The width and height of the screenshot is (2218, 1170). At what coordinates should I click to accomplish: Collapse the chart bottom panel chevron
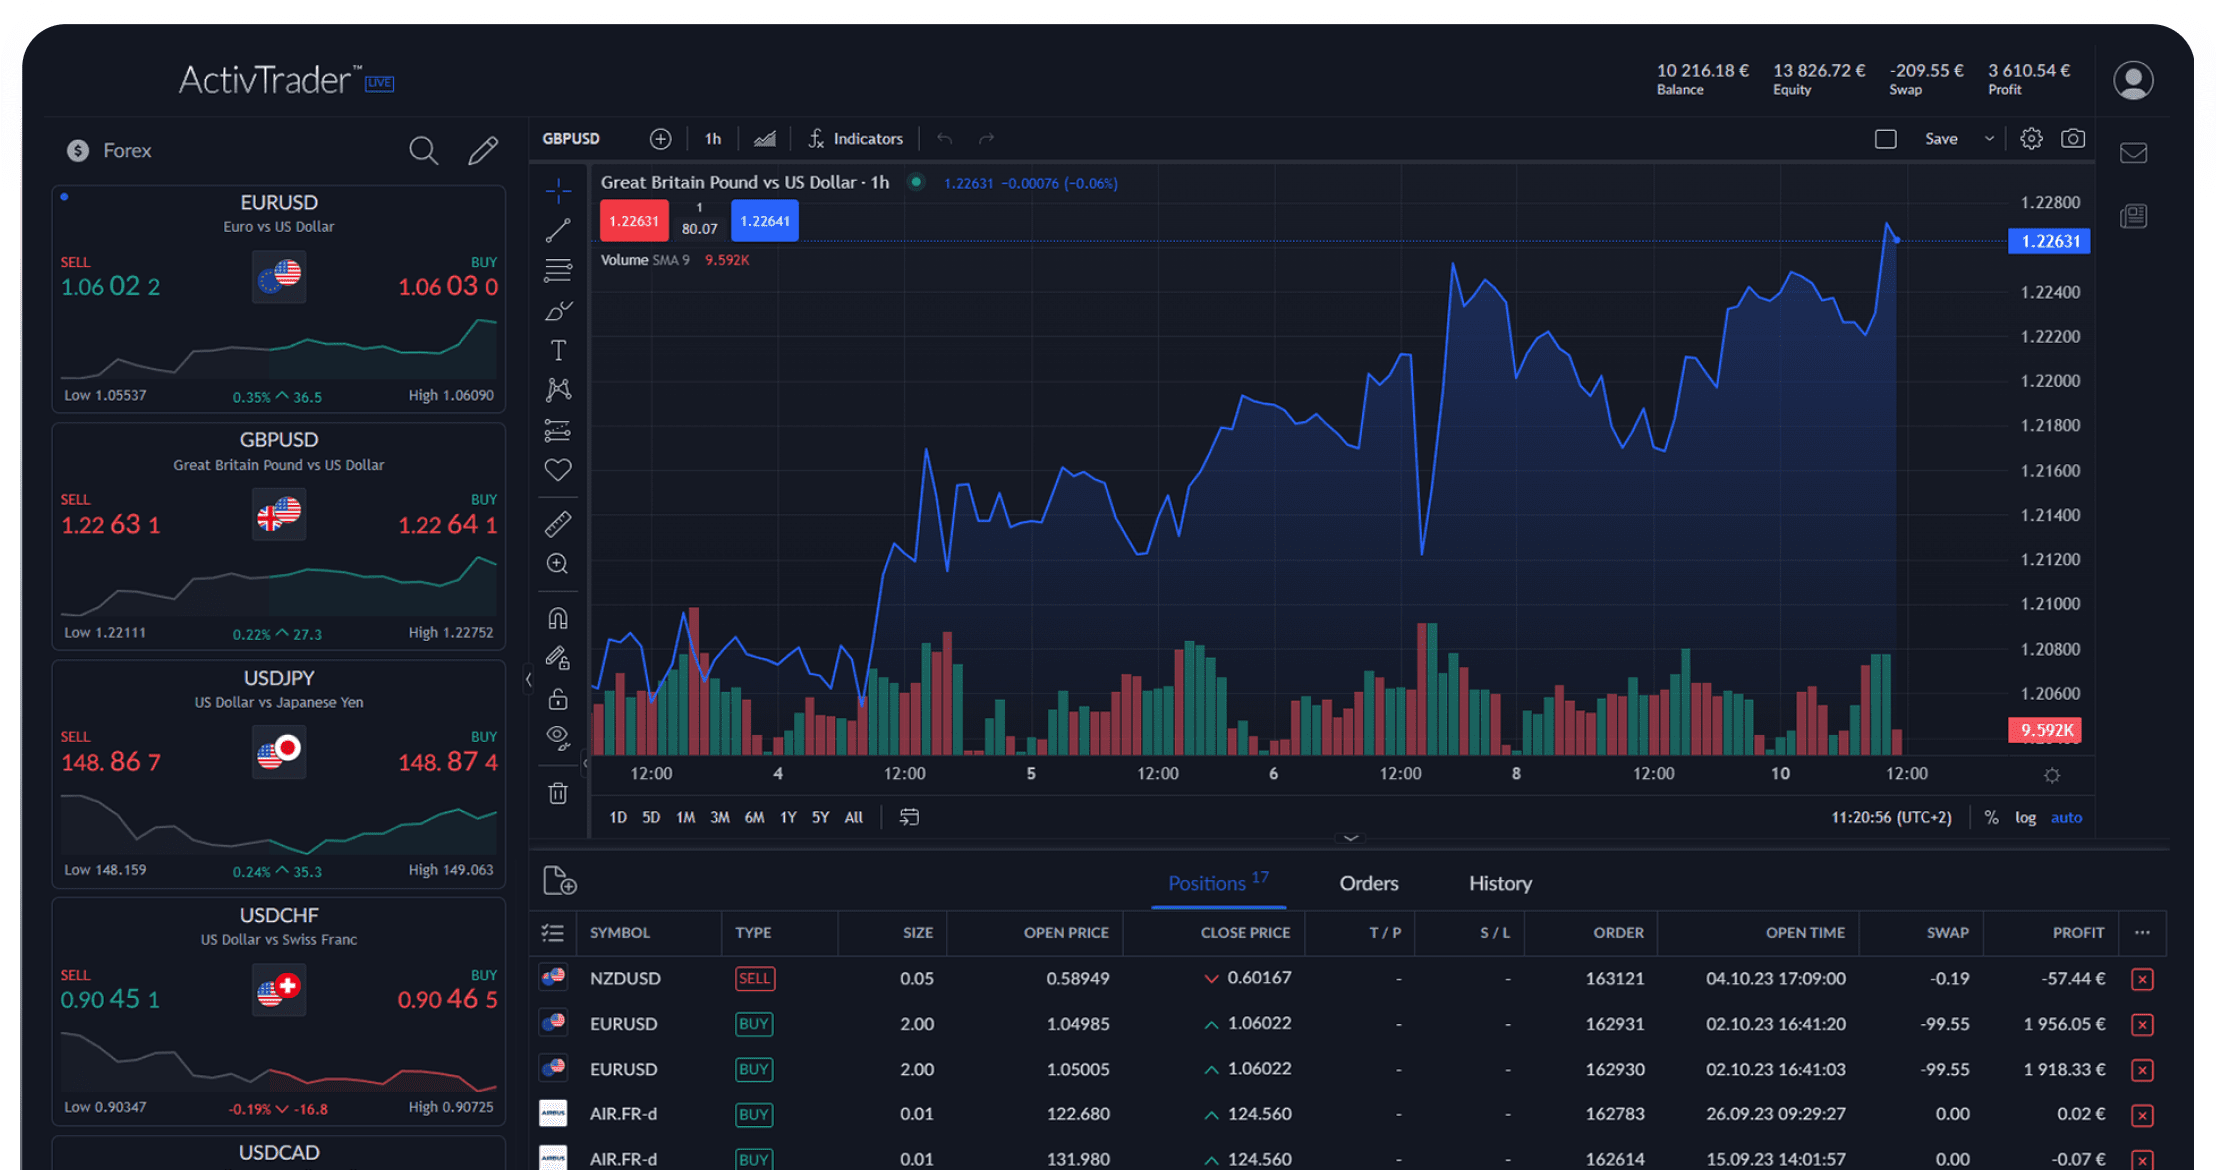point(1350,838)
